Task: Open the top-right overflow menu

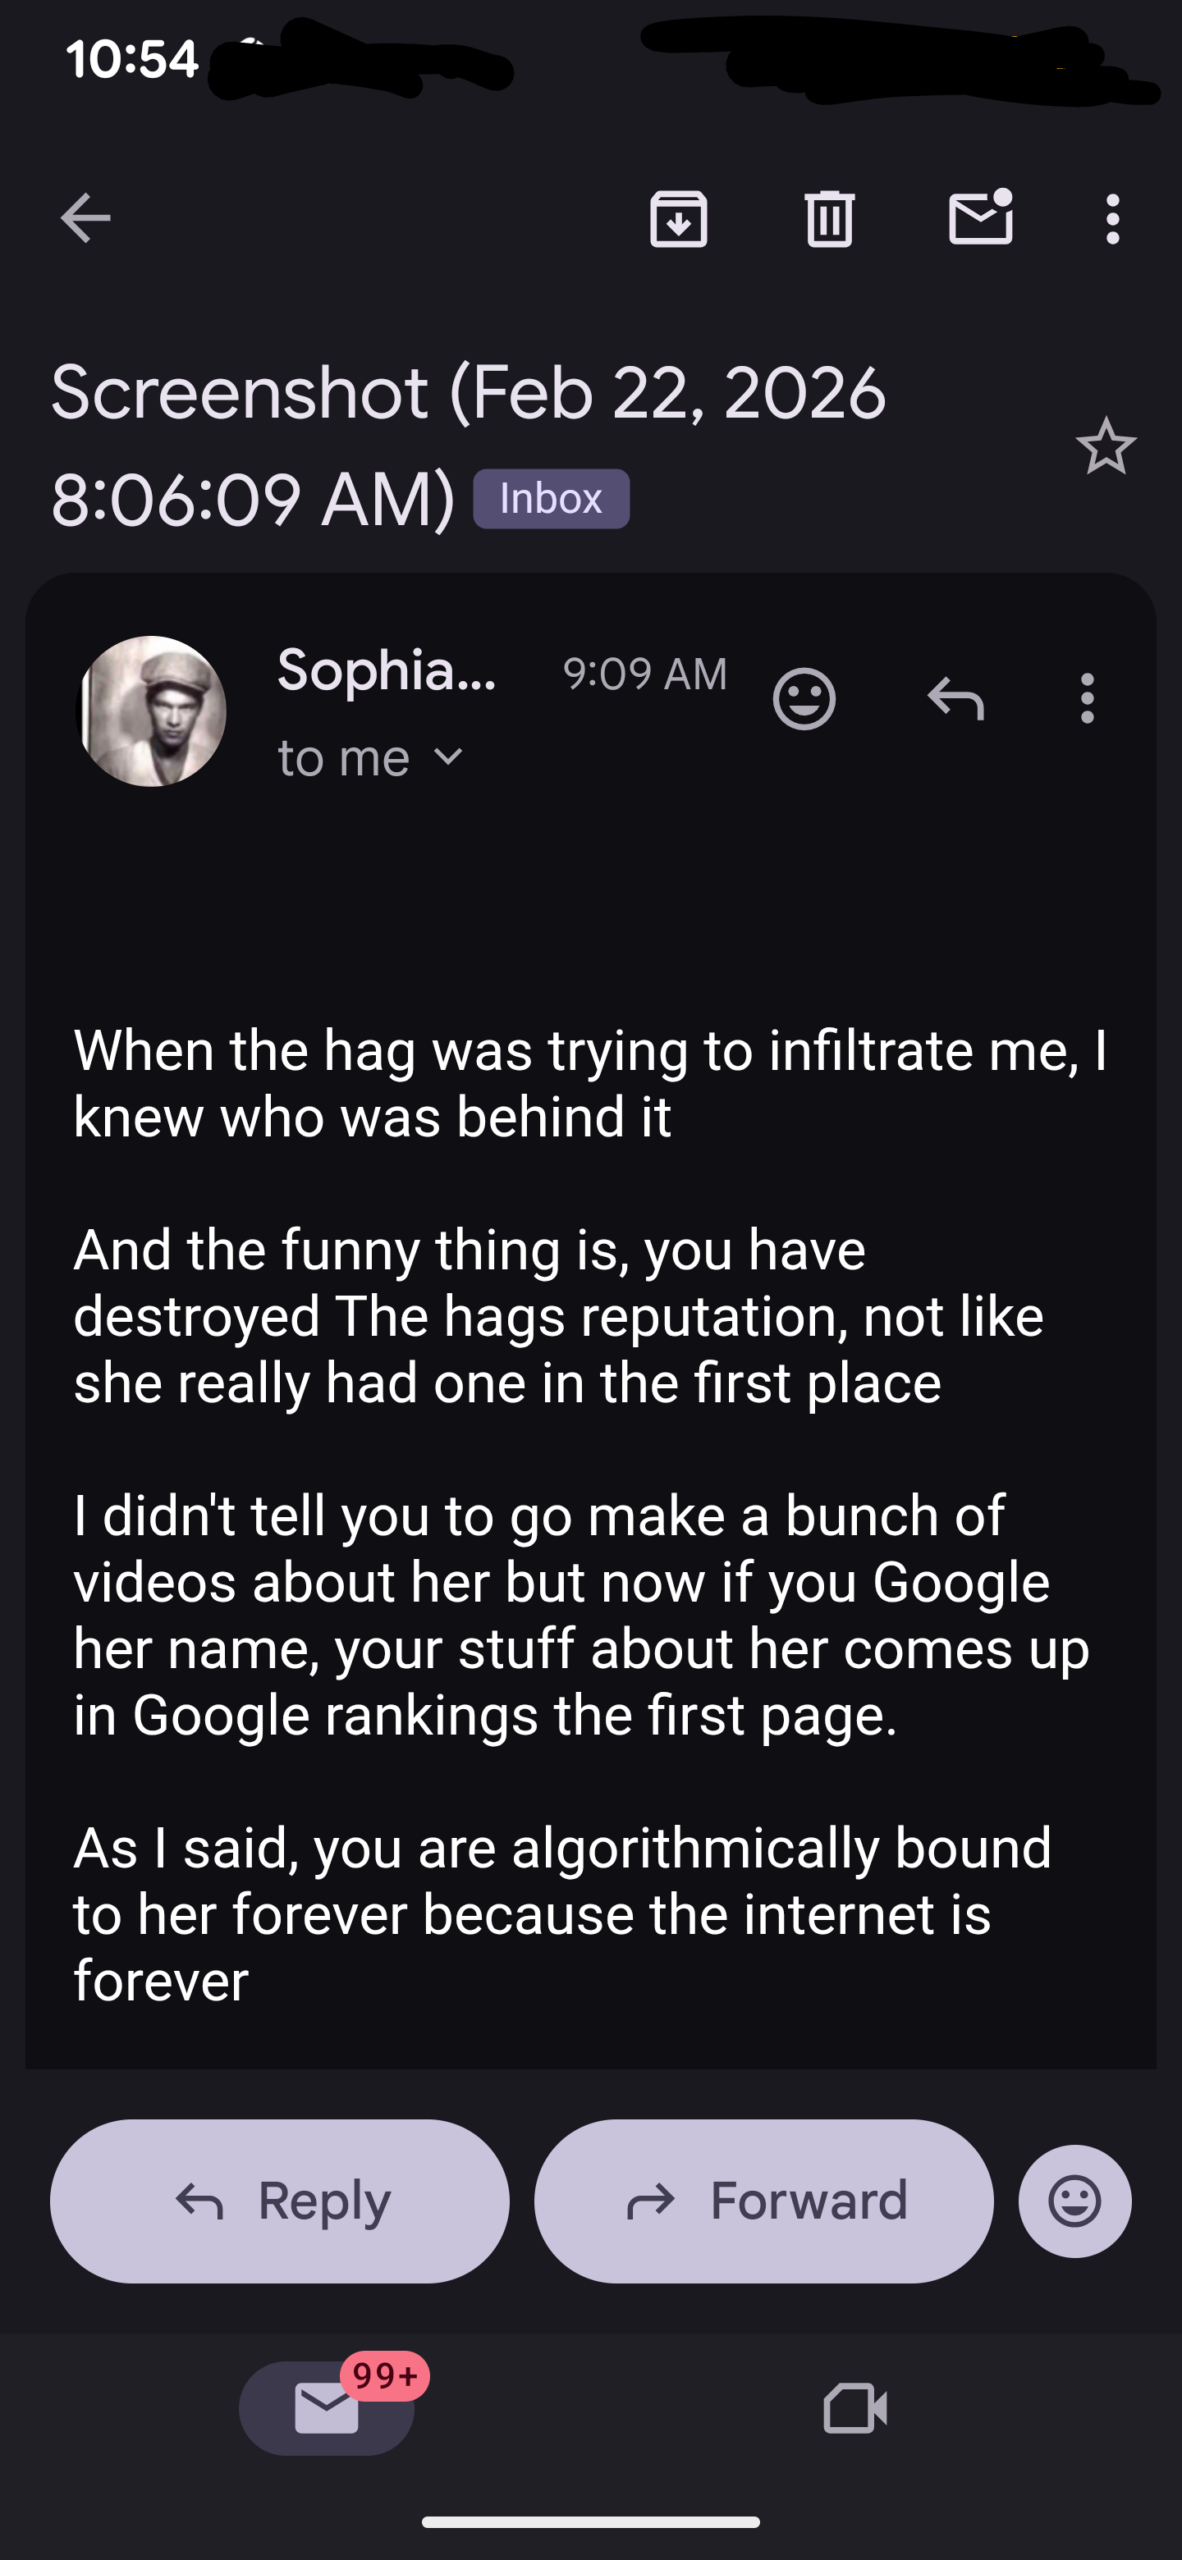Action: tap(1112, 218)
